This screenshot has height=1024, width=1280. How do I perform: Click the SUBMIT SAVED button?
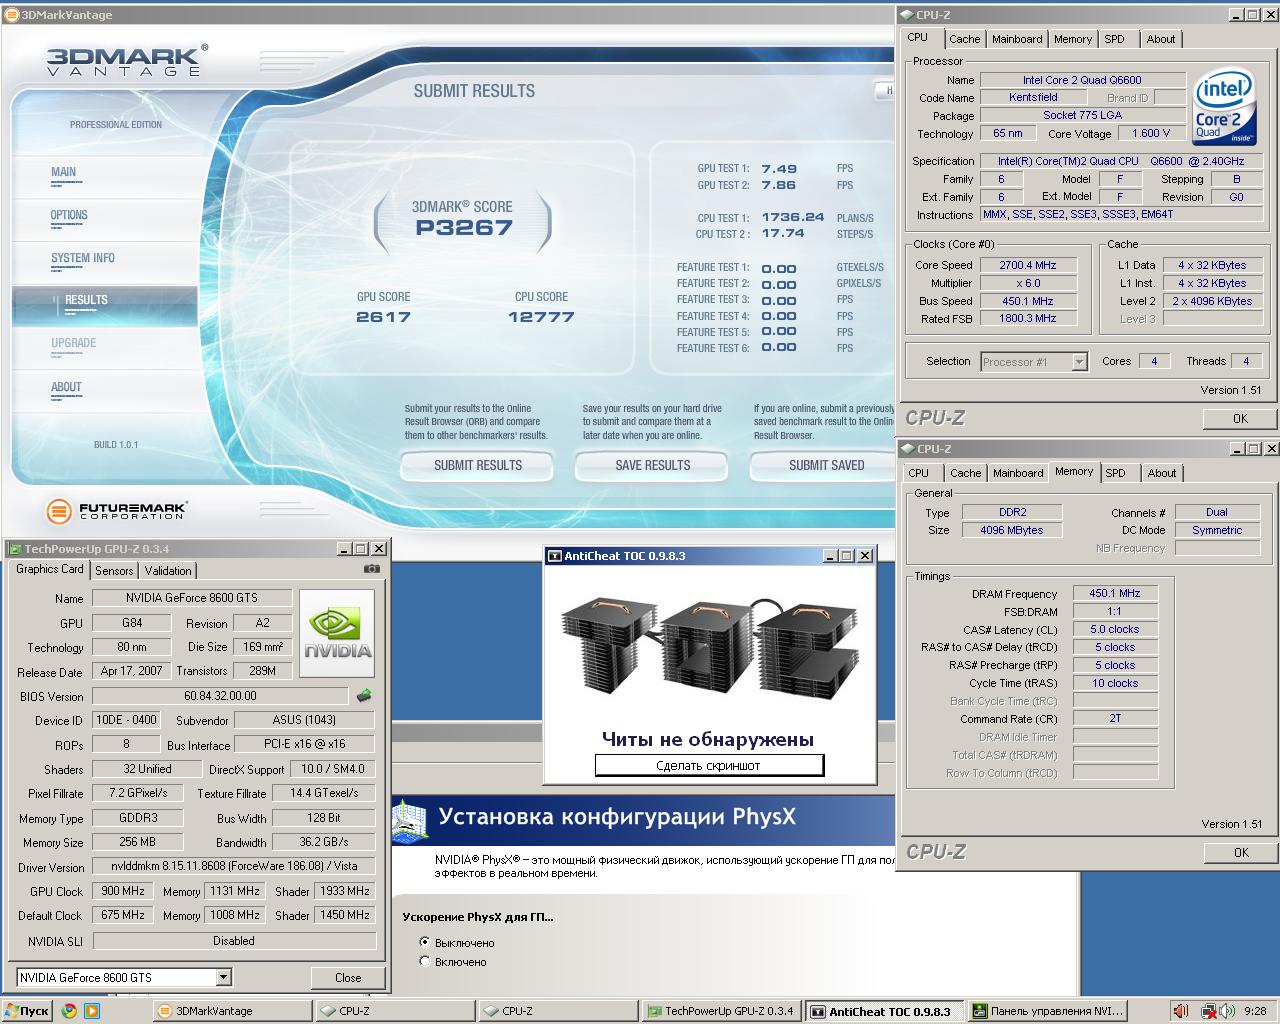tap(823, 465)
